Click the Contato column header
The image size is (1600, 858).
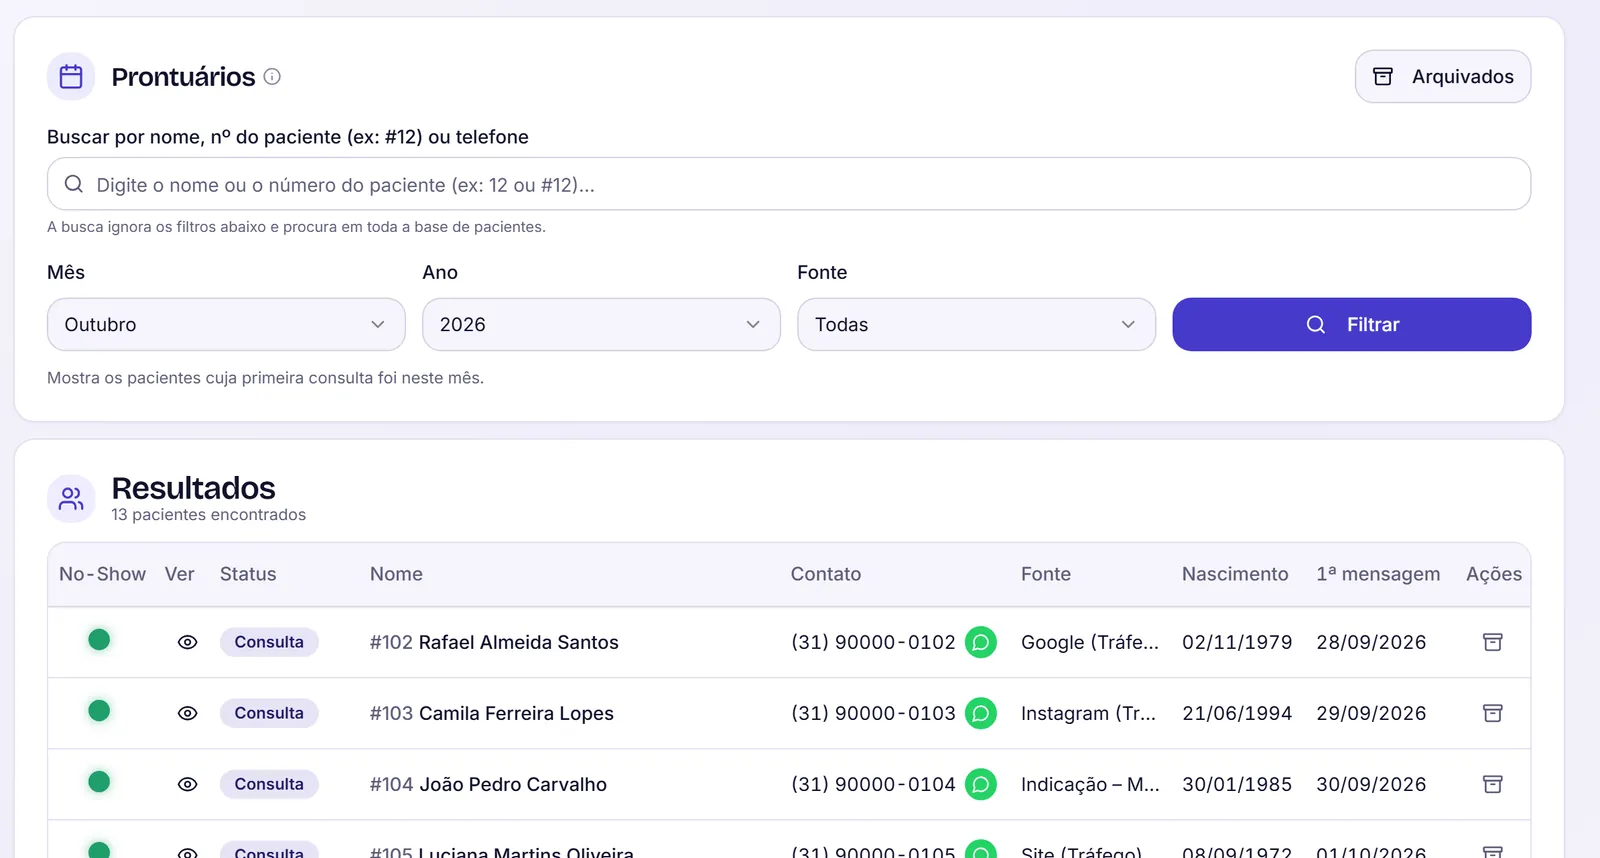point(826,574)
